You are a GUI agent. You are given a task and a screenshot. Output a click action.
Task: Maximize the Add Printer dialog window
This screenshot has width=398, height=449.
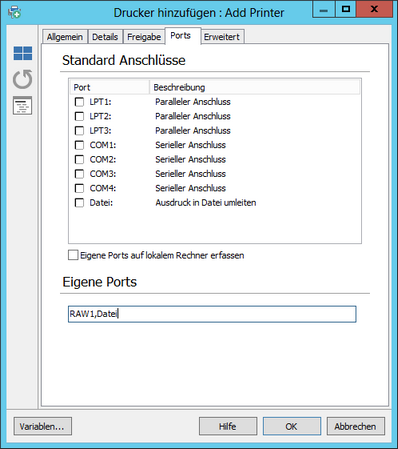click(346, 9)
